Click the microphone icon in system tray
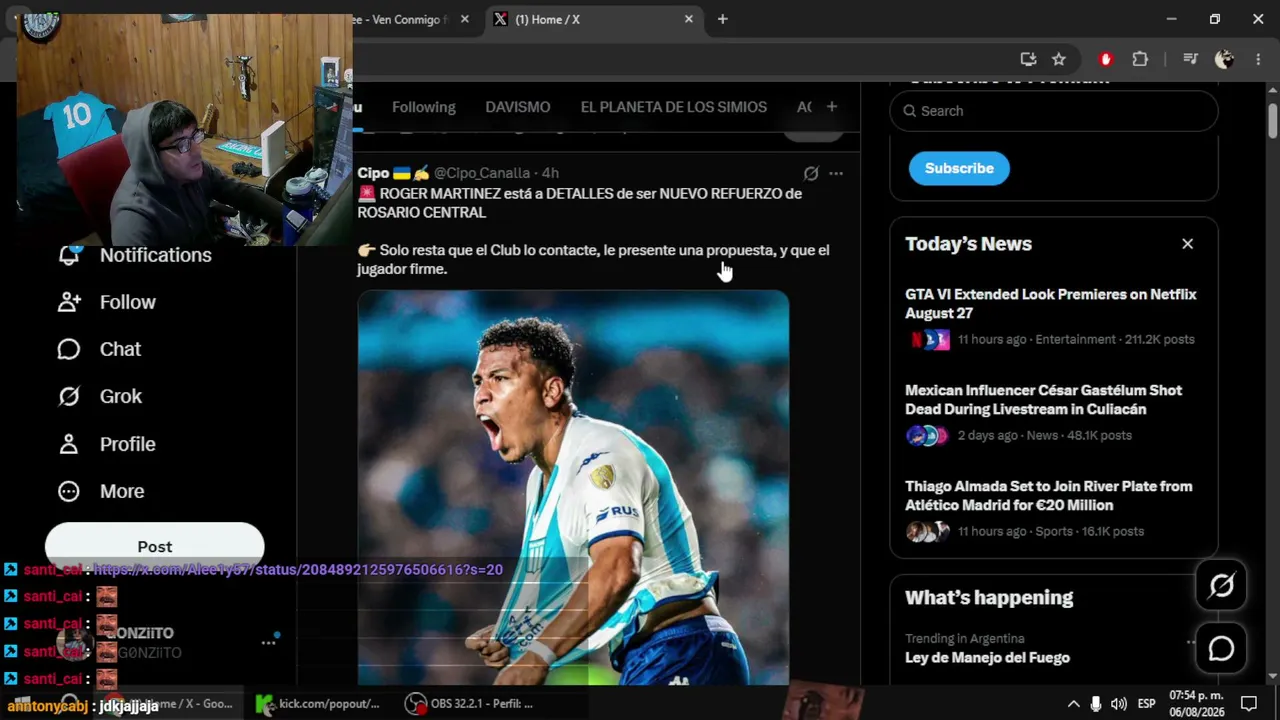 point(1096,704)
